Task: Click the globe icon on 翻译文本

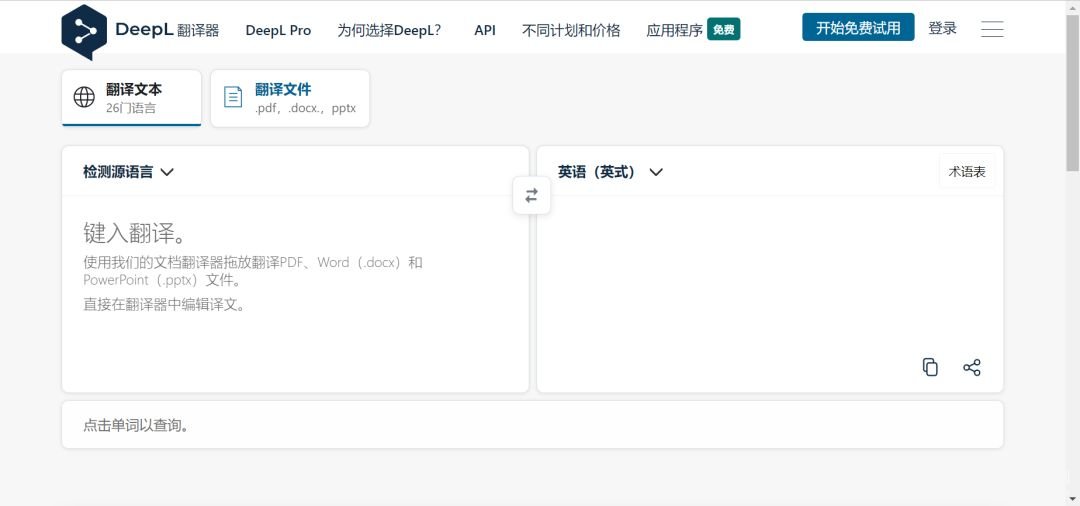Action: click(84, 97)
